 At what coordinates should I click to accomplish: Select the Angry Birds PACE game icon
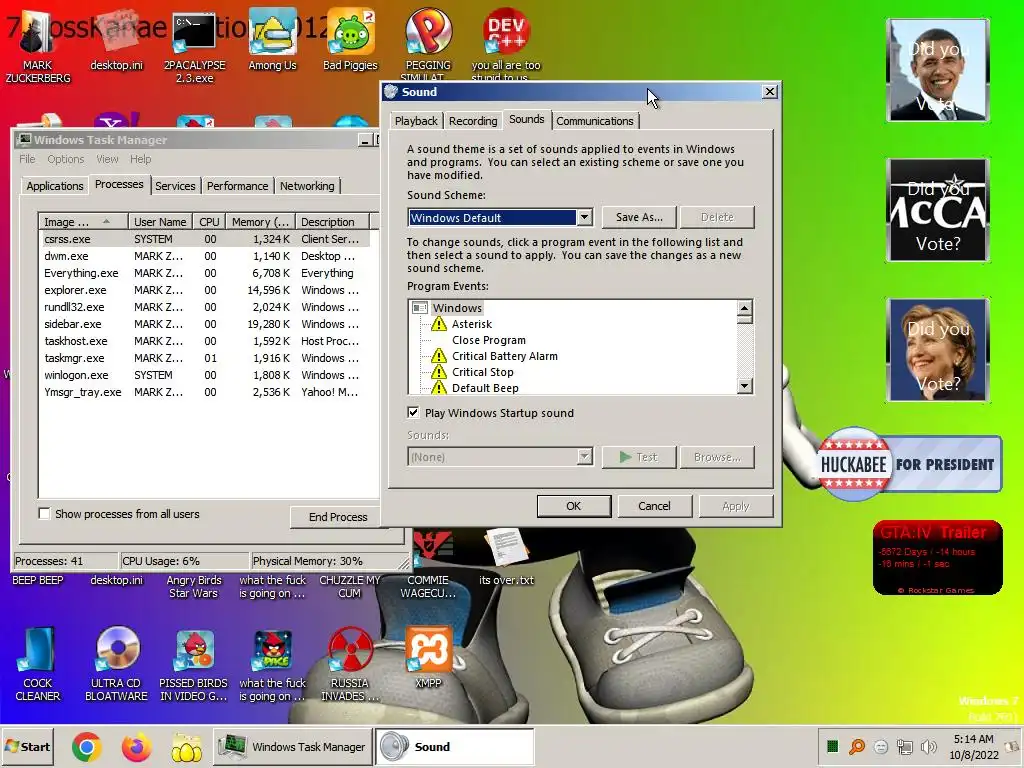272,650
